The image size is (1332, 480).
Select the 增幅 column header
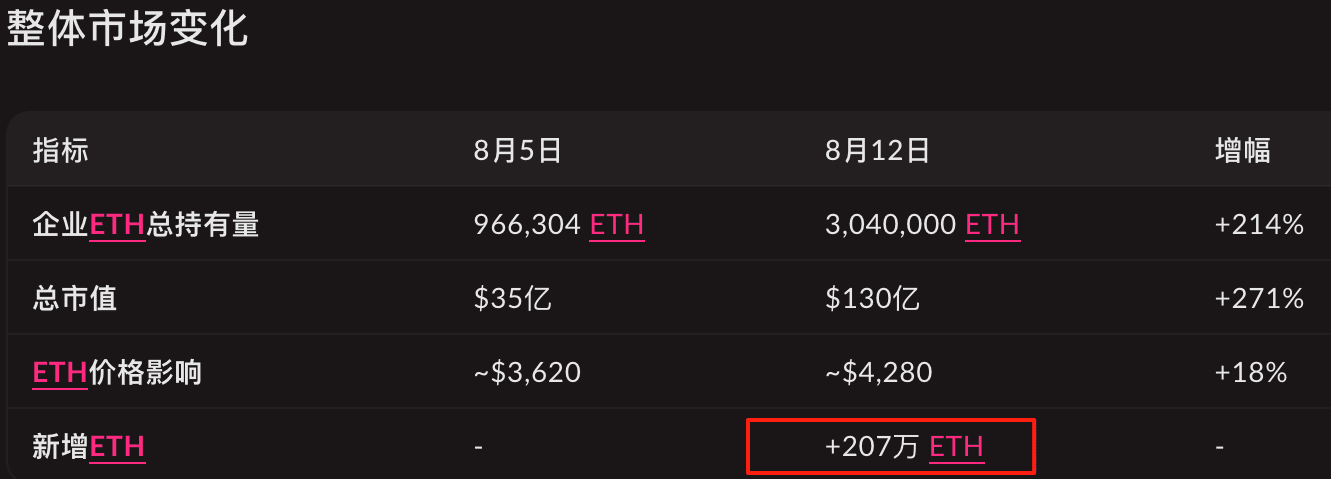1242,151
